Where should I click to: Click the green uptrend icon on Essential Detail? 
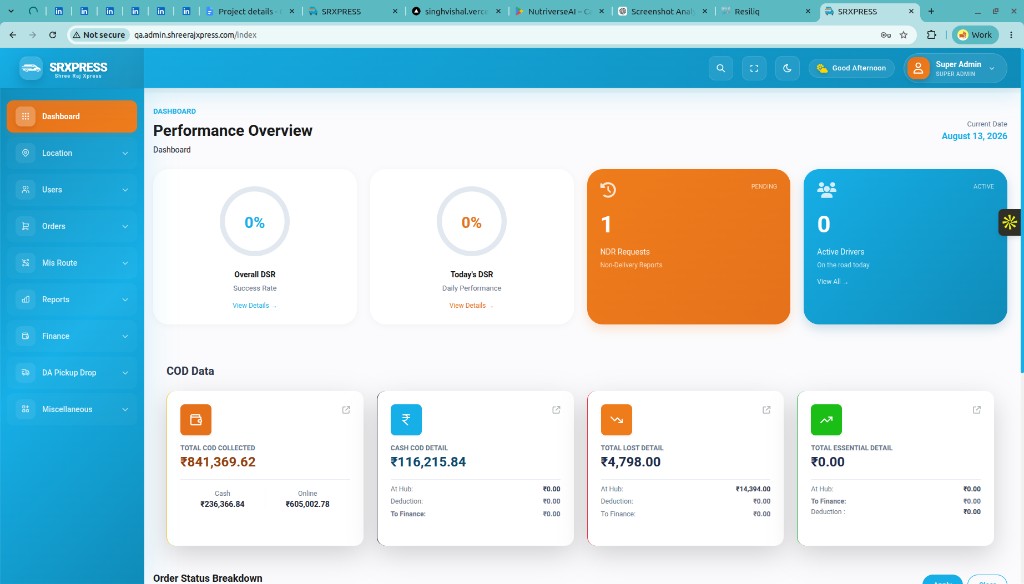(x=826, y=419)
